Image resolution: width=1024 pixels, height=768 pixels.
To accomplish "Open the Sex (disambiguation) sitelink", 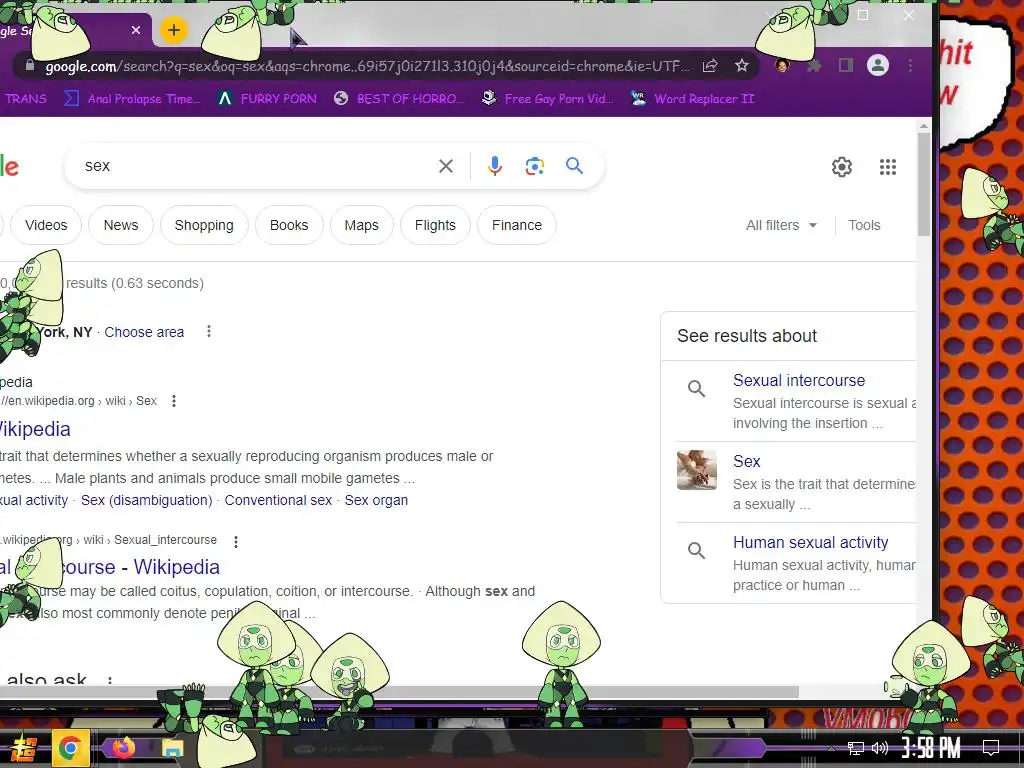I will point(146,500).
